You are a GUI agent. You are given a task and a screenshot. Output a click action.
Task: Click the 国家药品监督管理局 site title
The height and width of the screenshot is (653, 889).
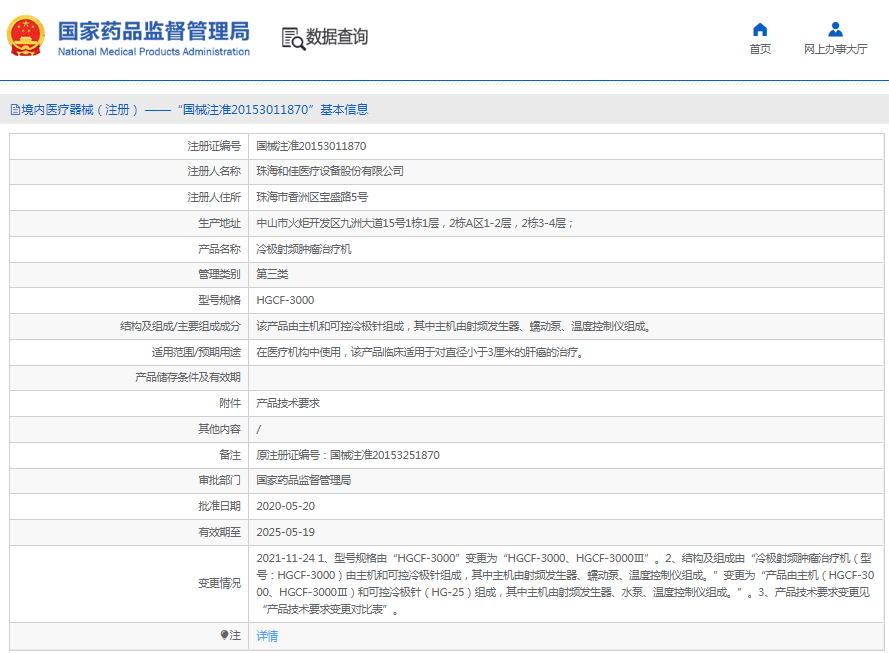pos(153,30)
